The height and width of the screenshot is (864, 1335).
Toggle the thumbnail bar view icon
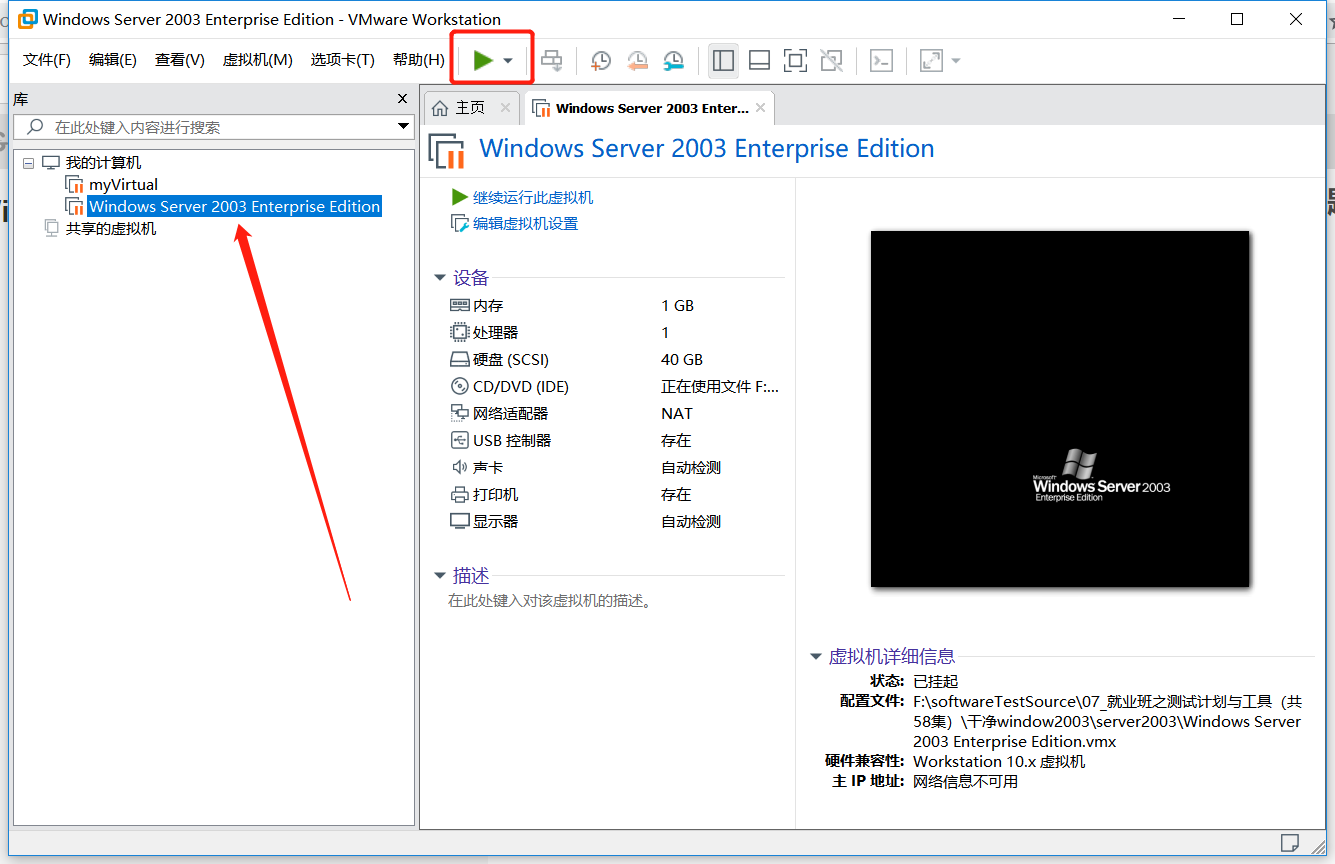click(x=759, y=61)
